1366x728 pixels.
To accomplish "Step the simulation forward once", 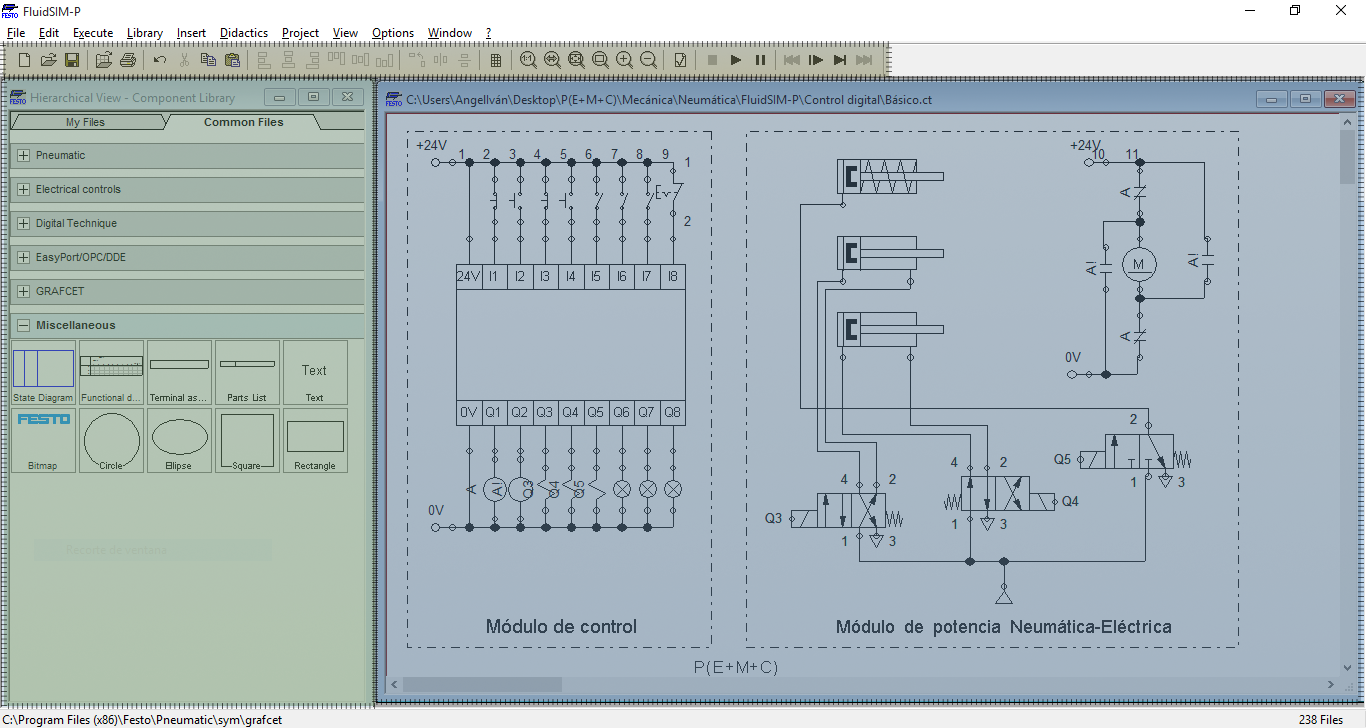I will [x=815, y=60].
